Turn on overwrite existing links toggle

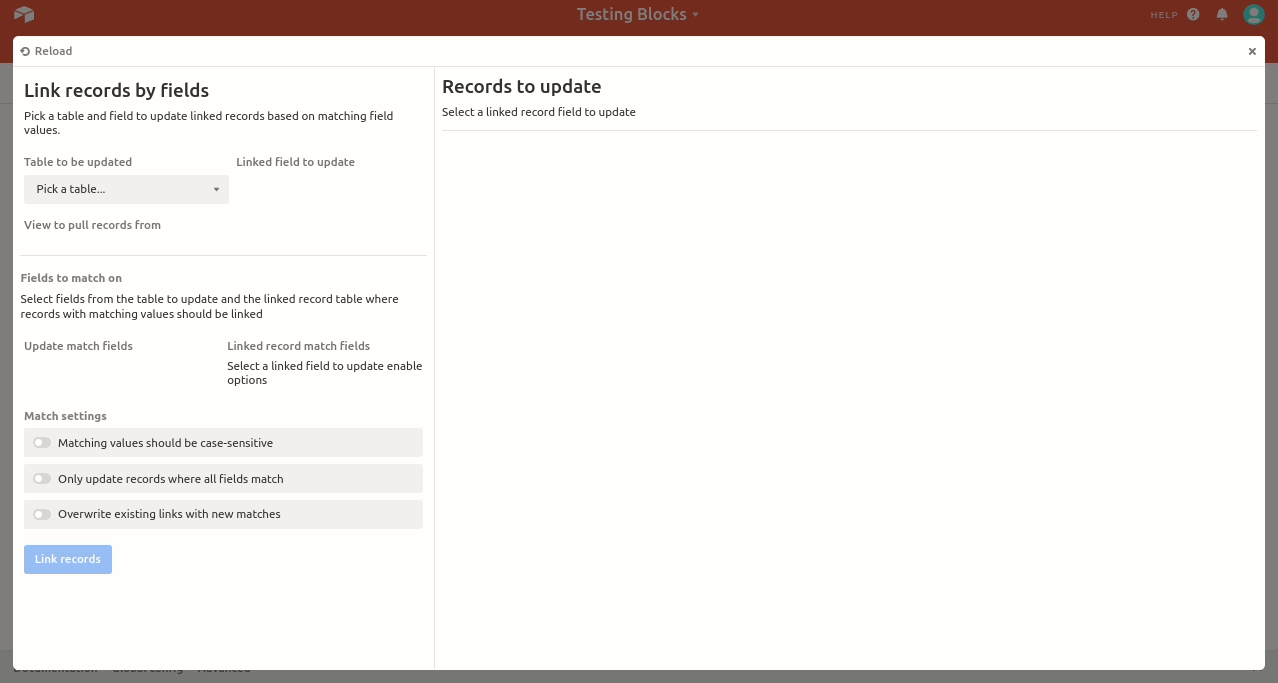[x=42, y=515]
